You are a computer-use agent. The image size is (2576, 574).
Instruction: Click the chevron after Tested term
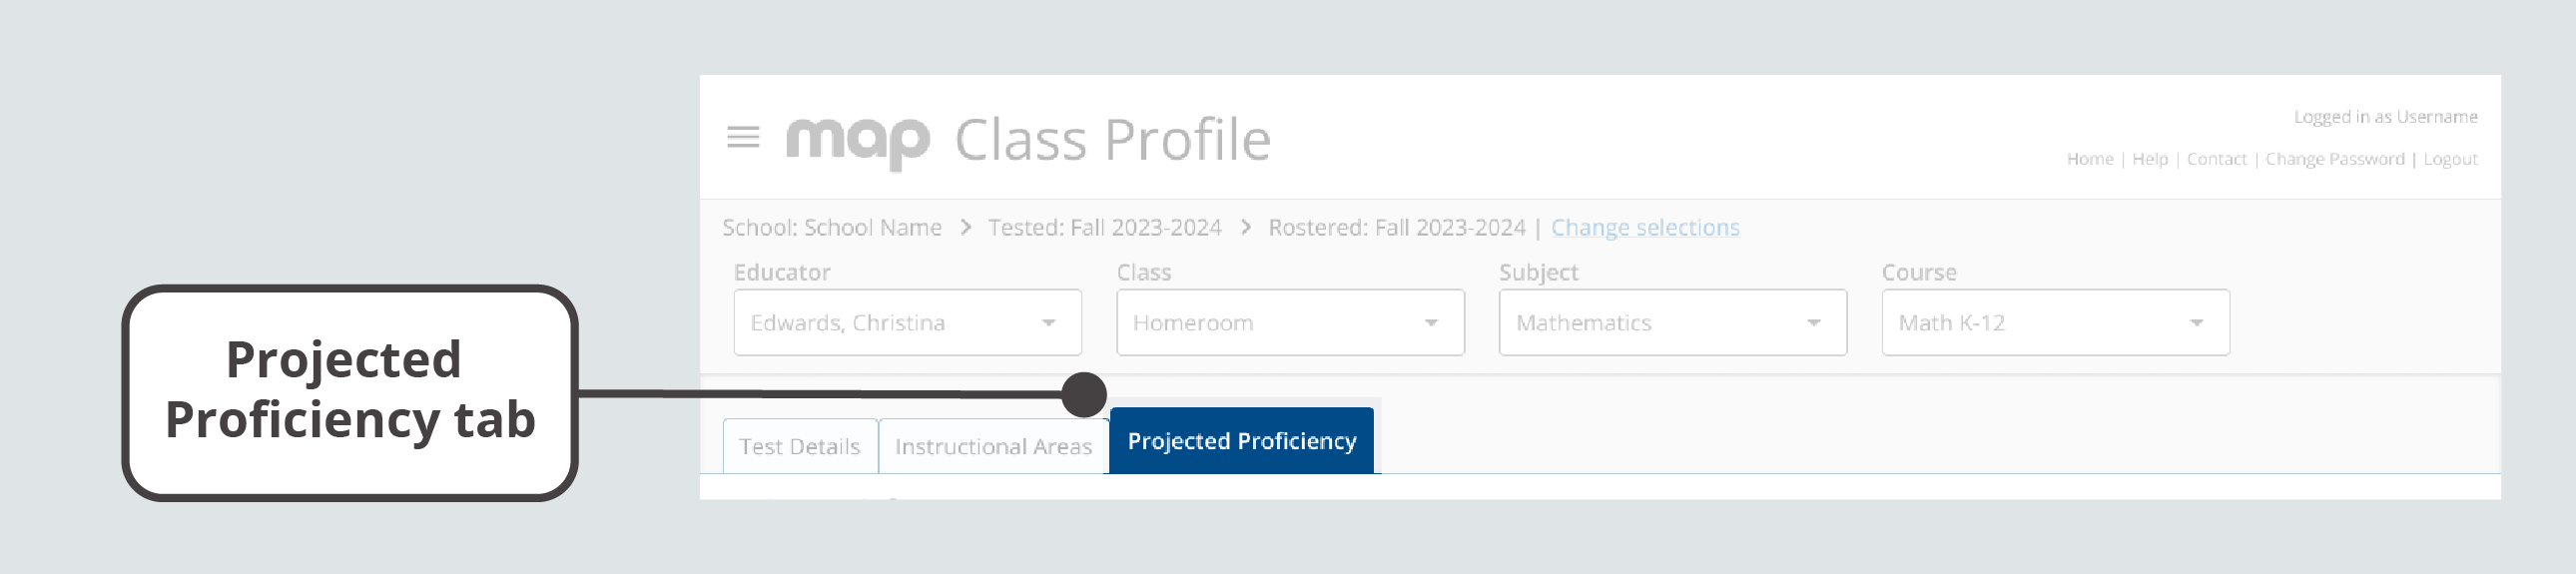(1246, 227)
